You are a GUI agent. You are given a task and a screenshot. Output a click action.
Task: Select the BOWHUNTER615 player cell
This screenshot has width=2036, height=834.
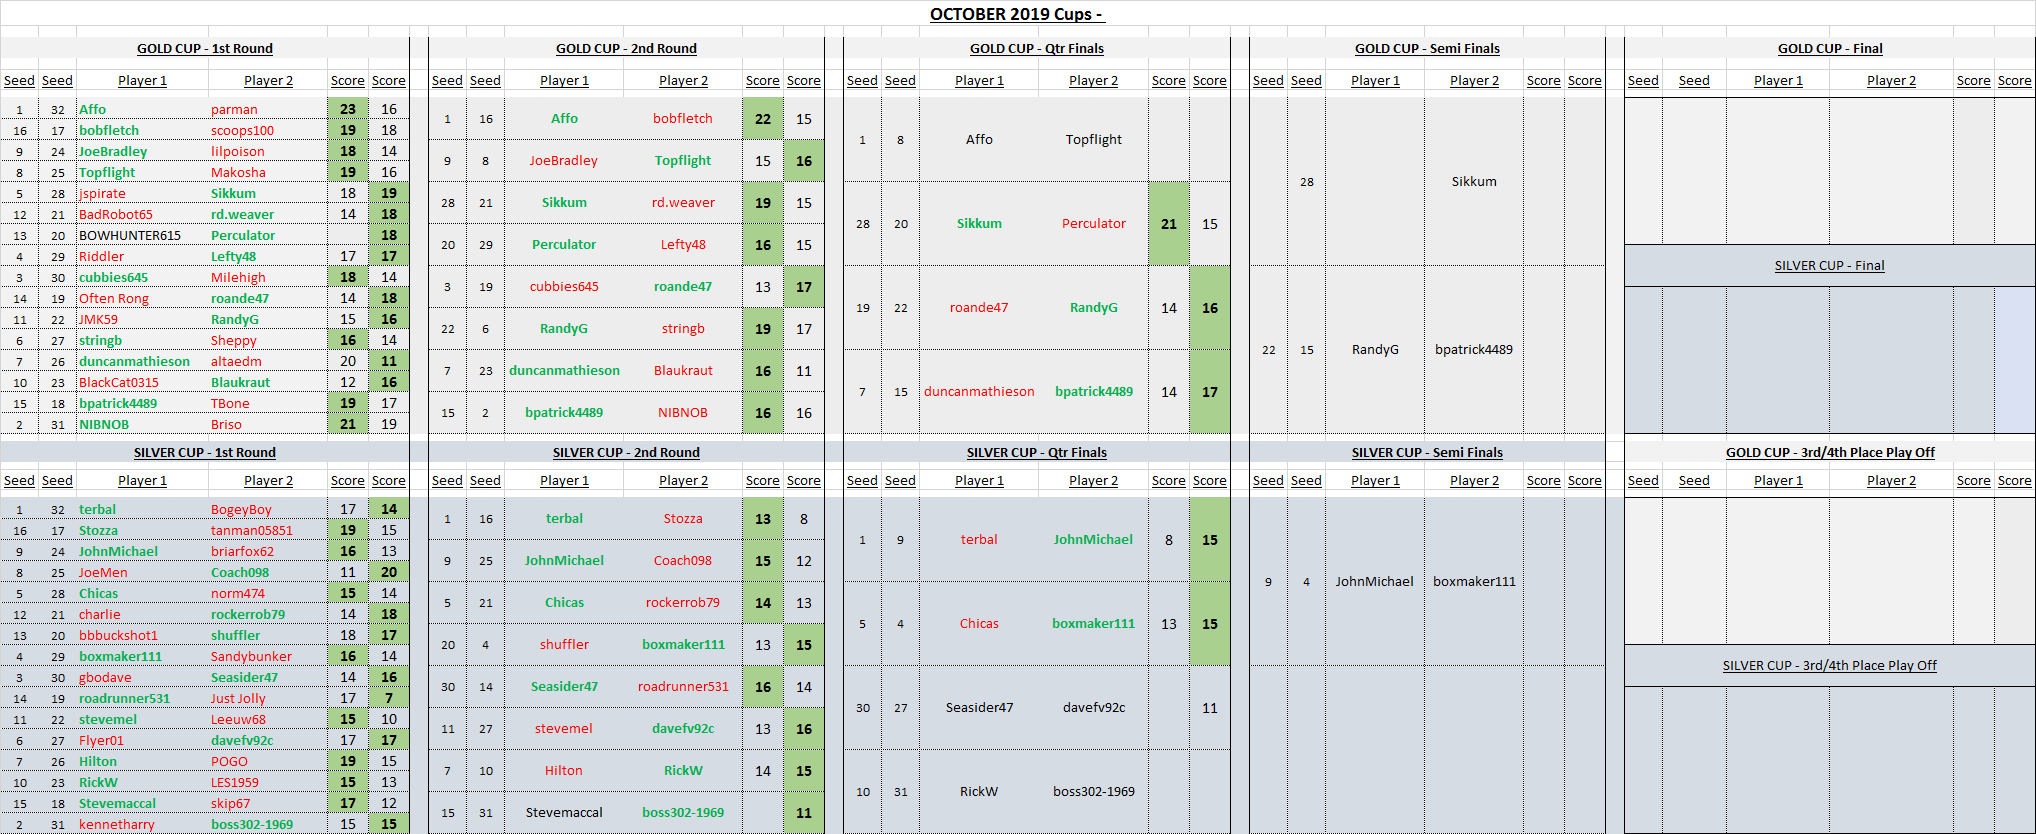130,235
